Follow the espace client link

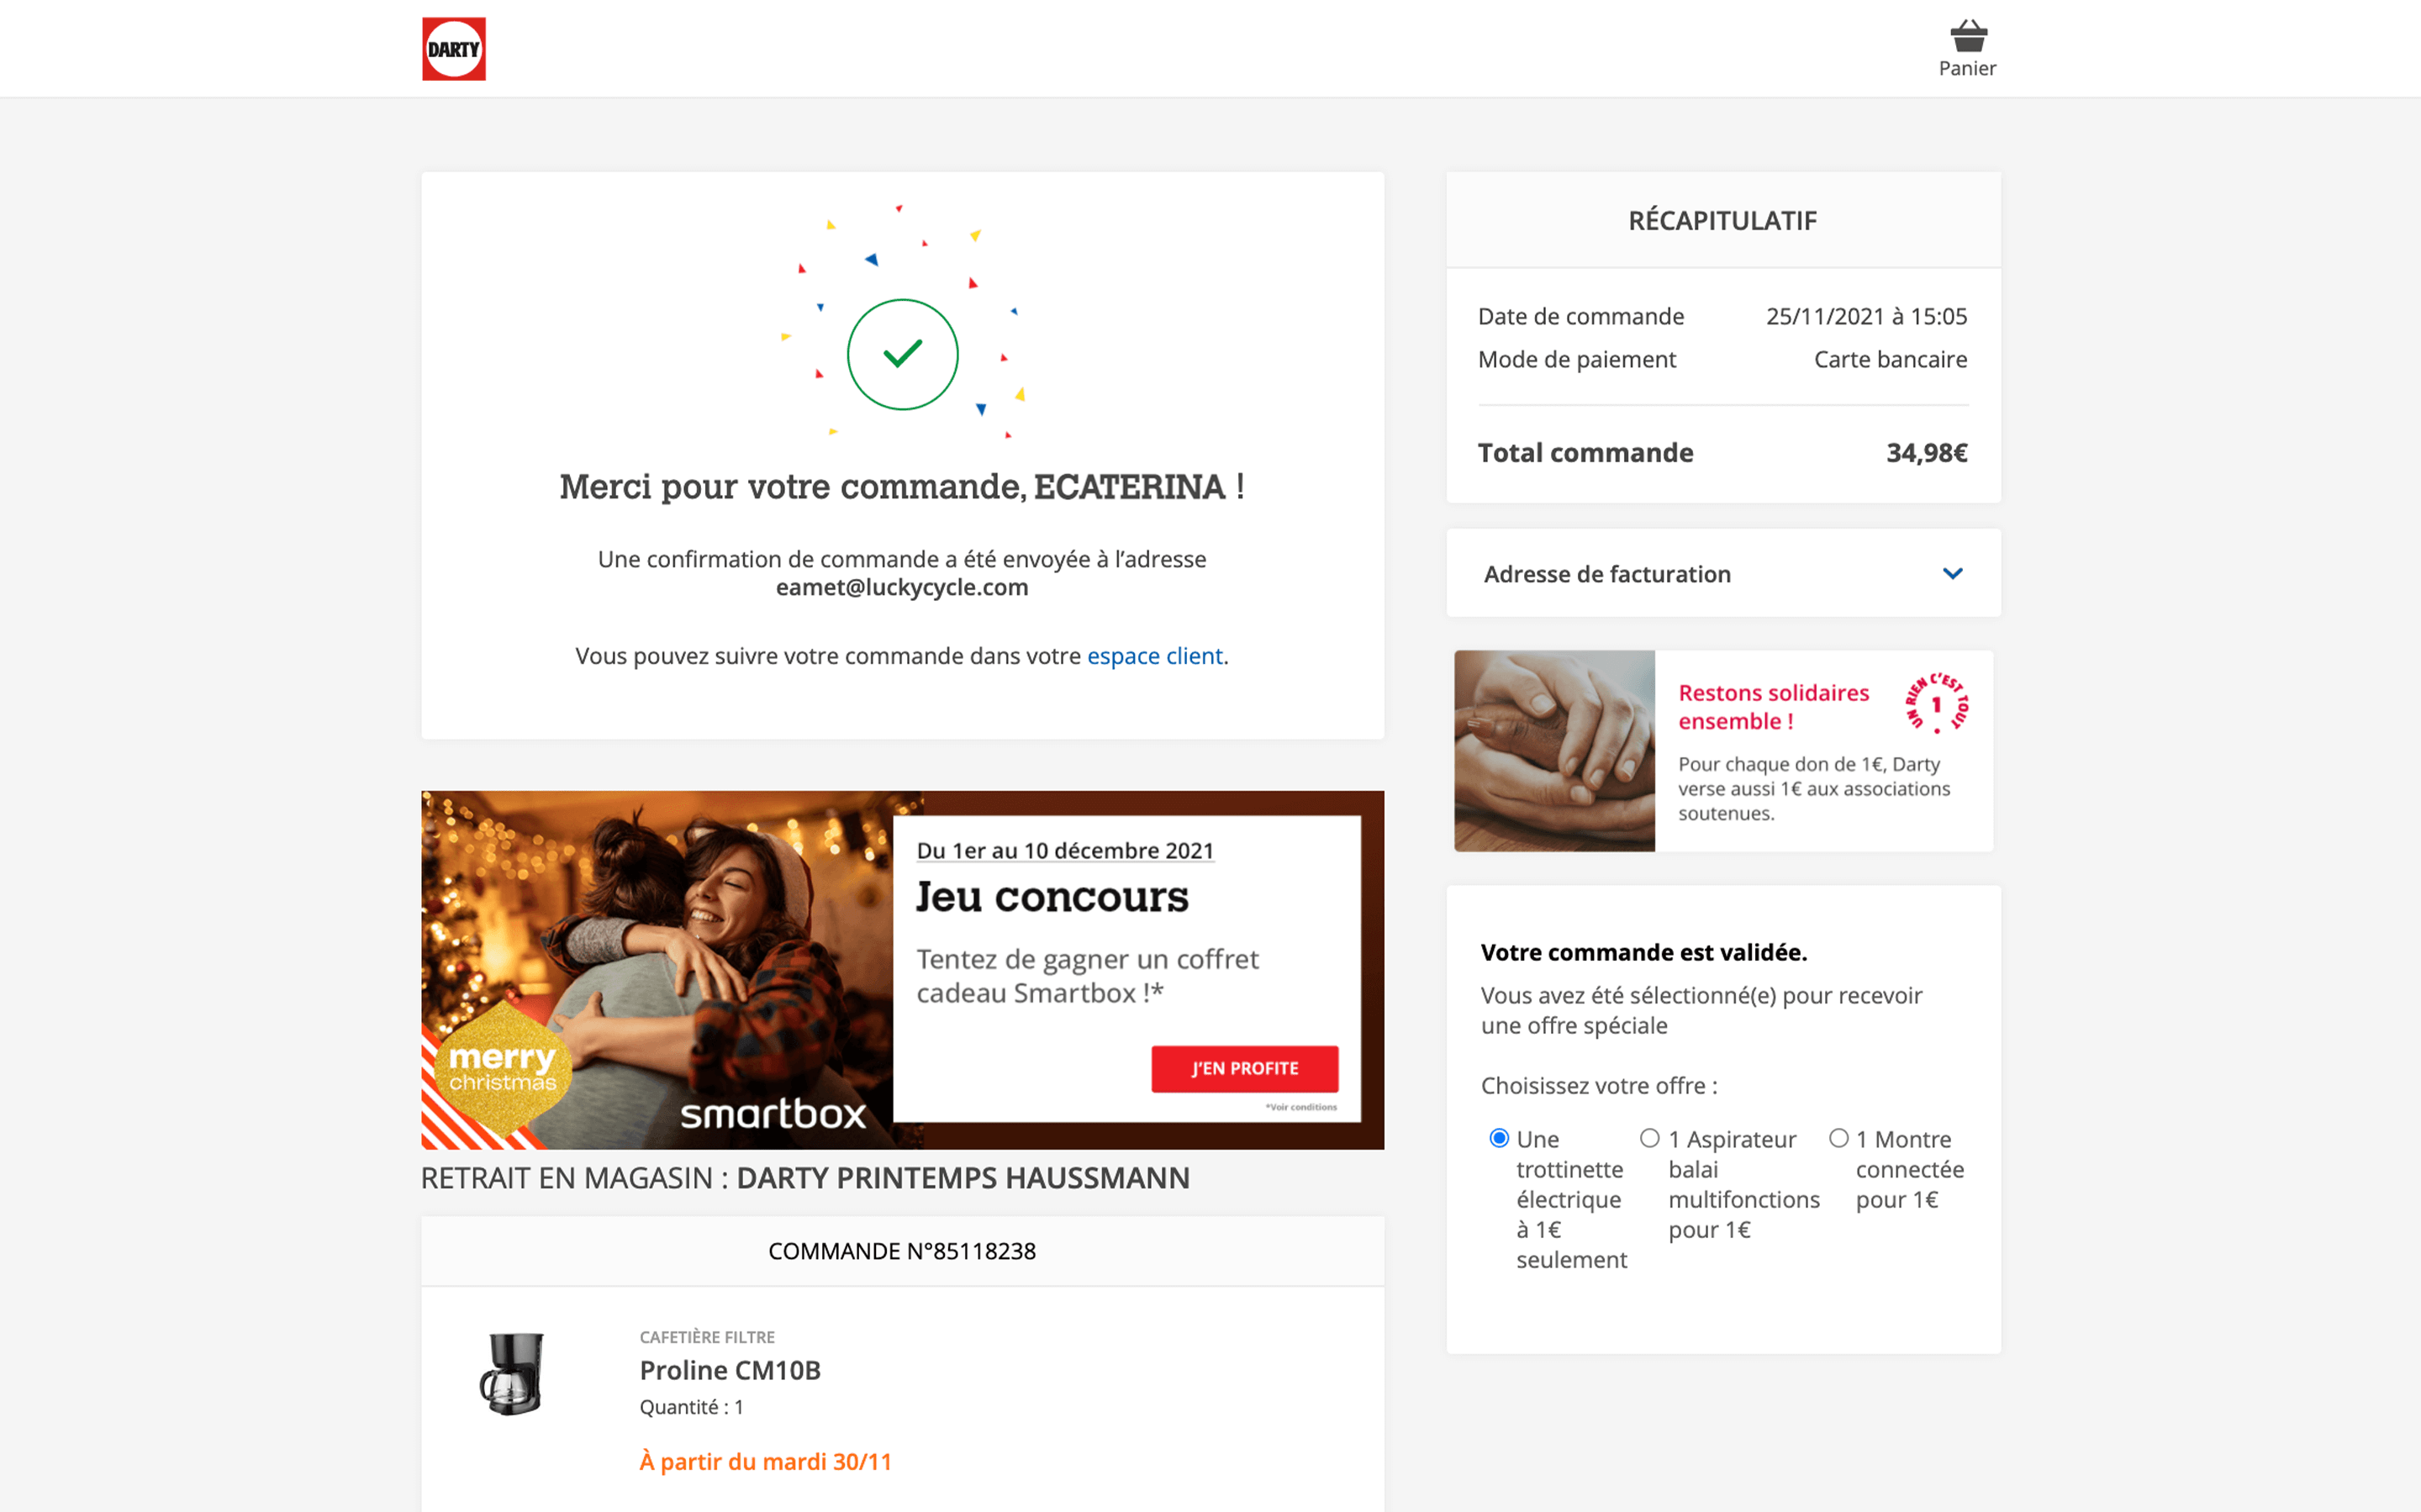1154,656
